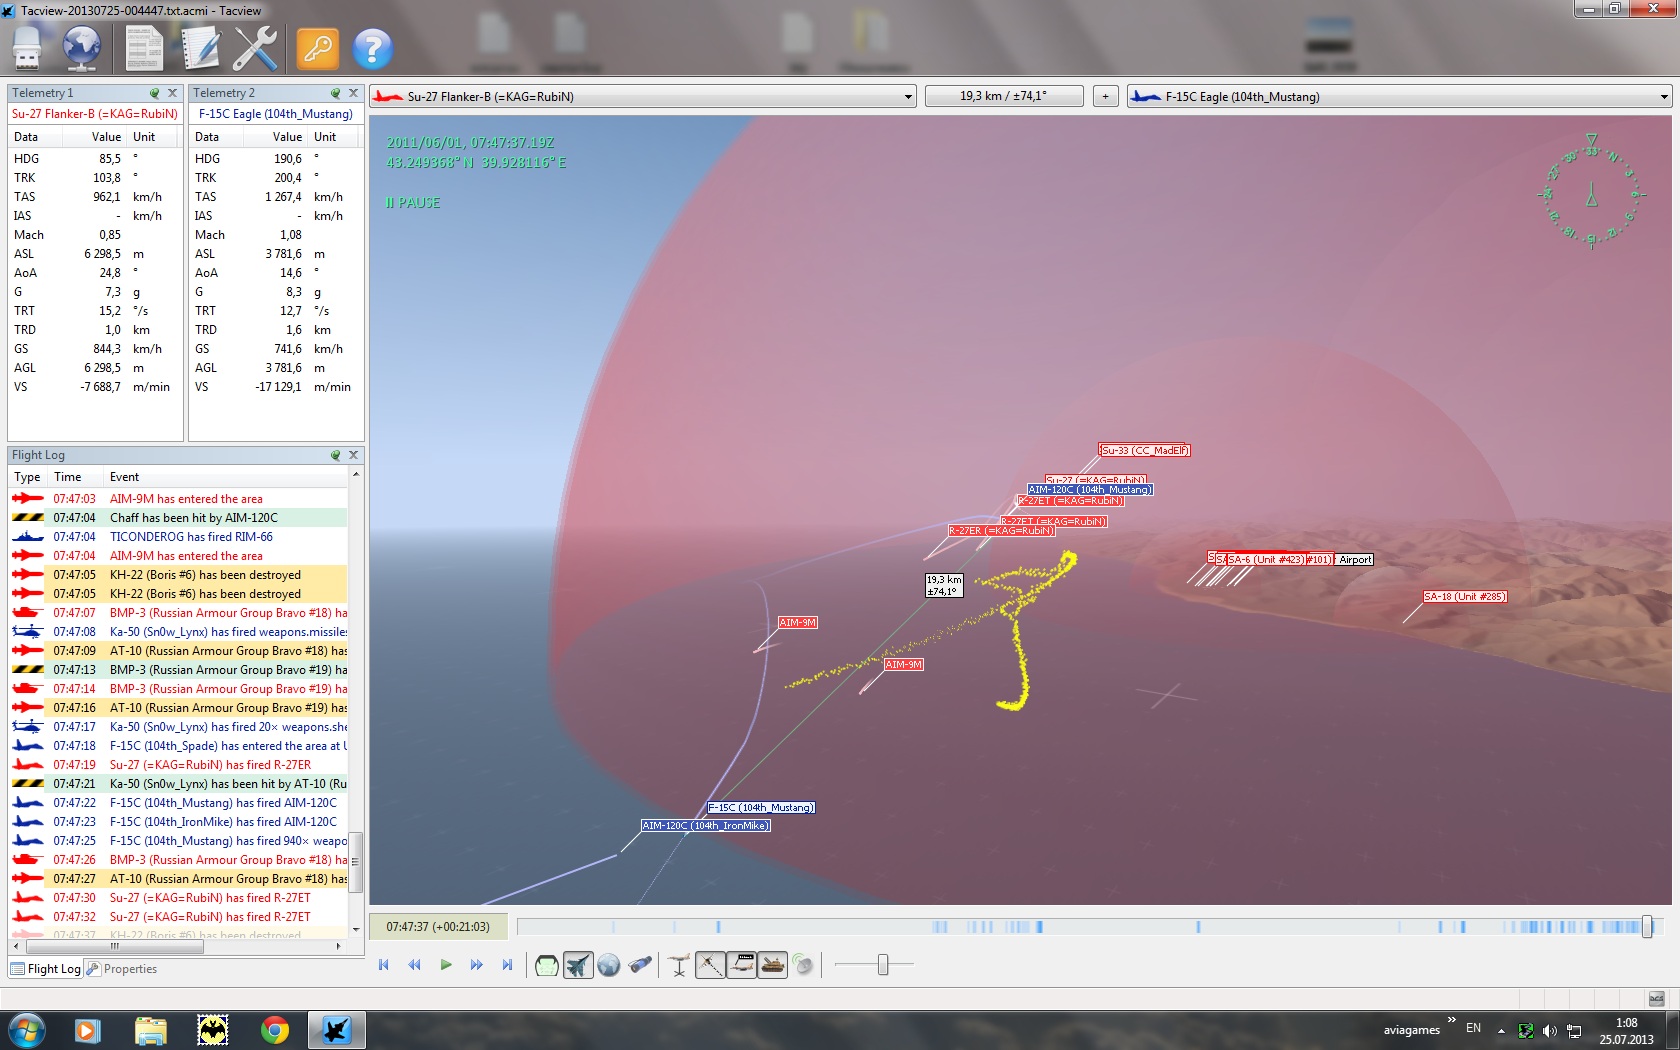1680x1050 pixels.
Task: Click the orange key license icon
Action: pyautogui.click(x=318, y=48)
